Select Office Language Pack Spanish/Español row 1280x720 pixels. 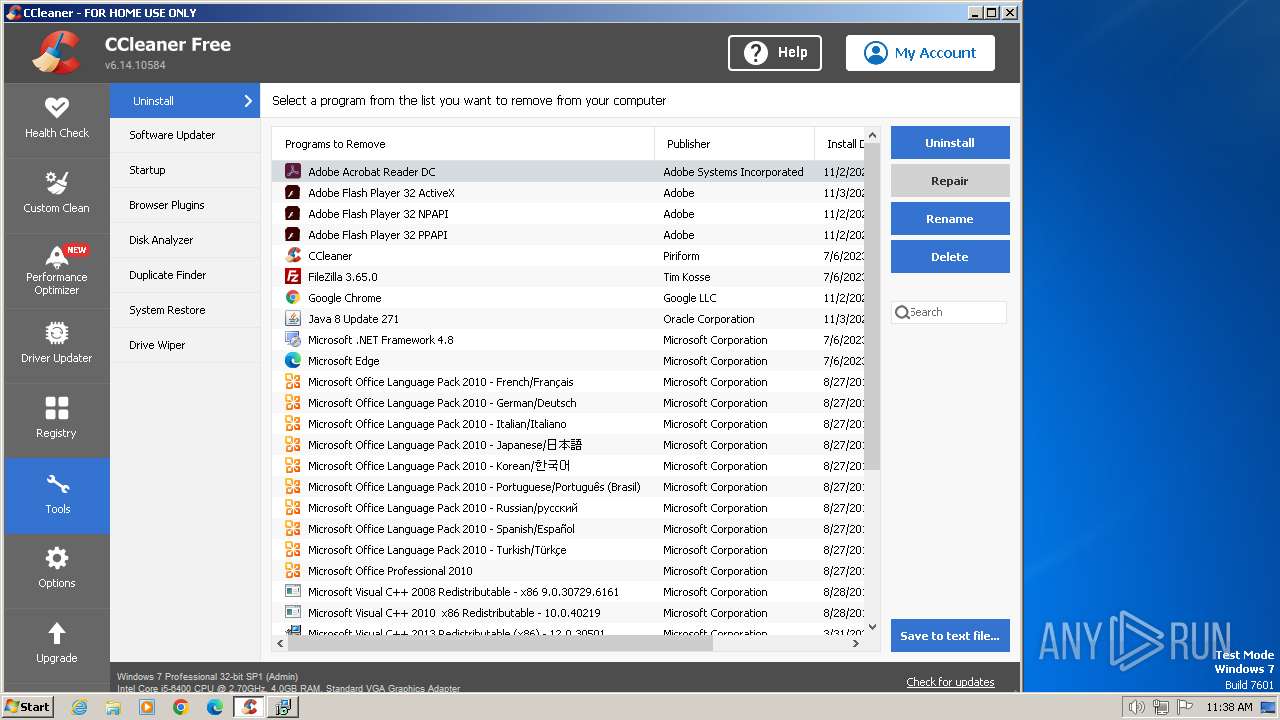(x=568, y=528)
